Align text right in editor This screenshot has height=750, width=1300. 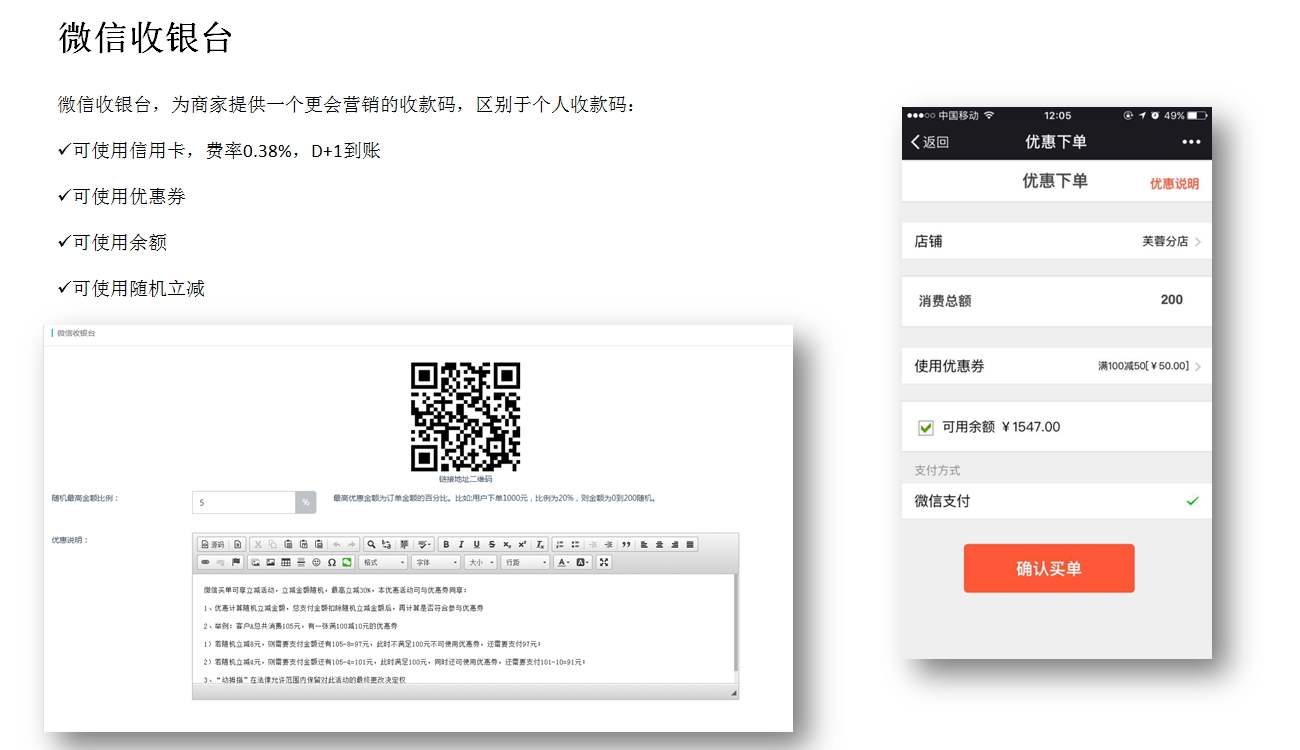pyautogui.click(x=675, y=544)
